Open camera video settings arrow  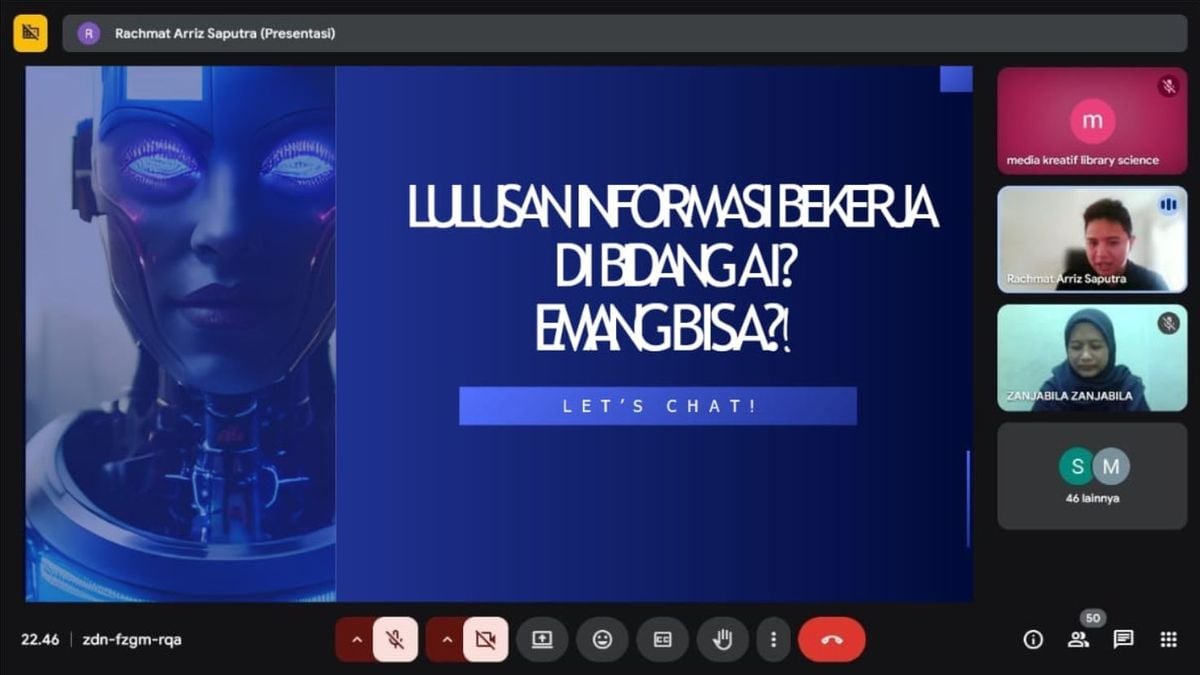[x=445, y=640]
